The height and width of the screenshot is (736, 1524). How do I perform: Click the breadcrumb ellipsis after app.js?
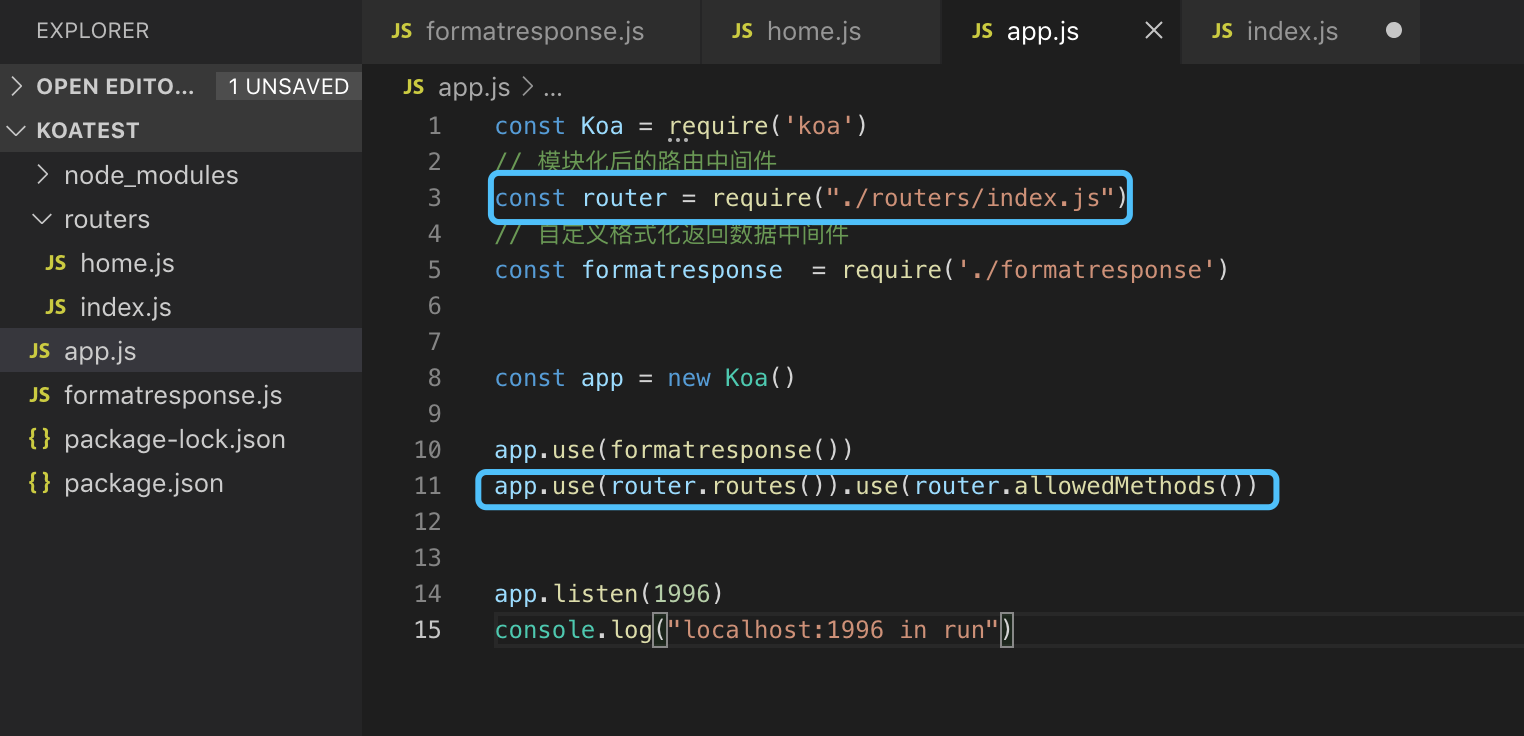tap(552, 88)
